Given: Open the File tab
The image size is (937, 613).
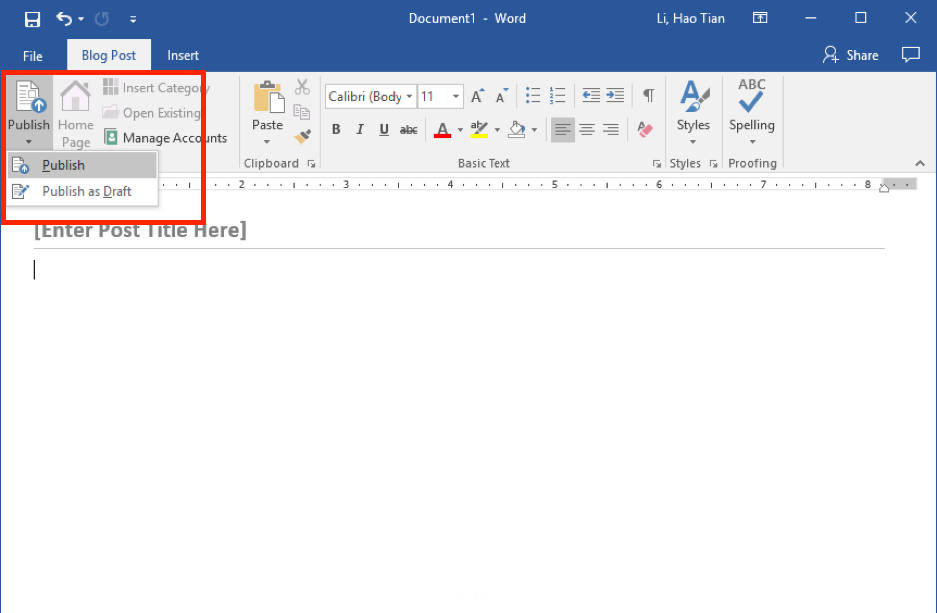Looking at the screenshot, I should pos(32,56).
